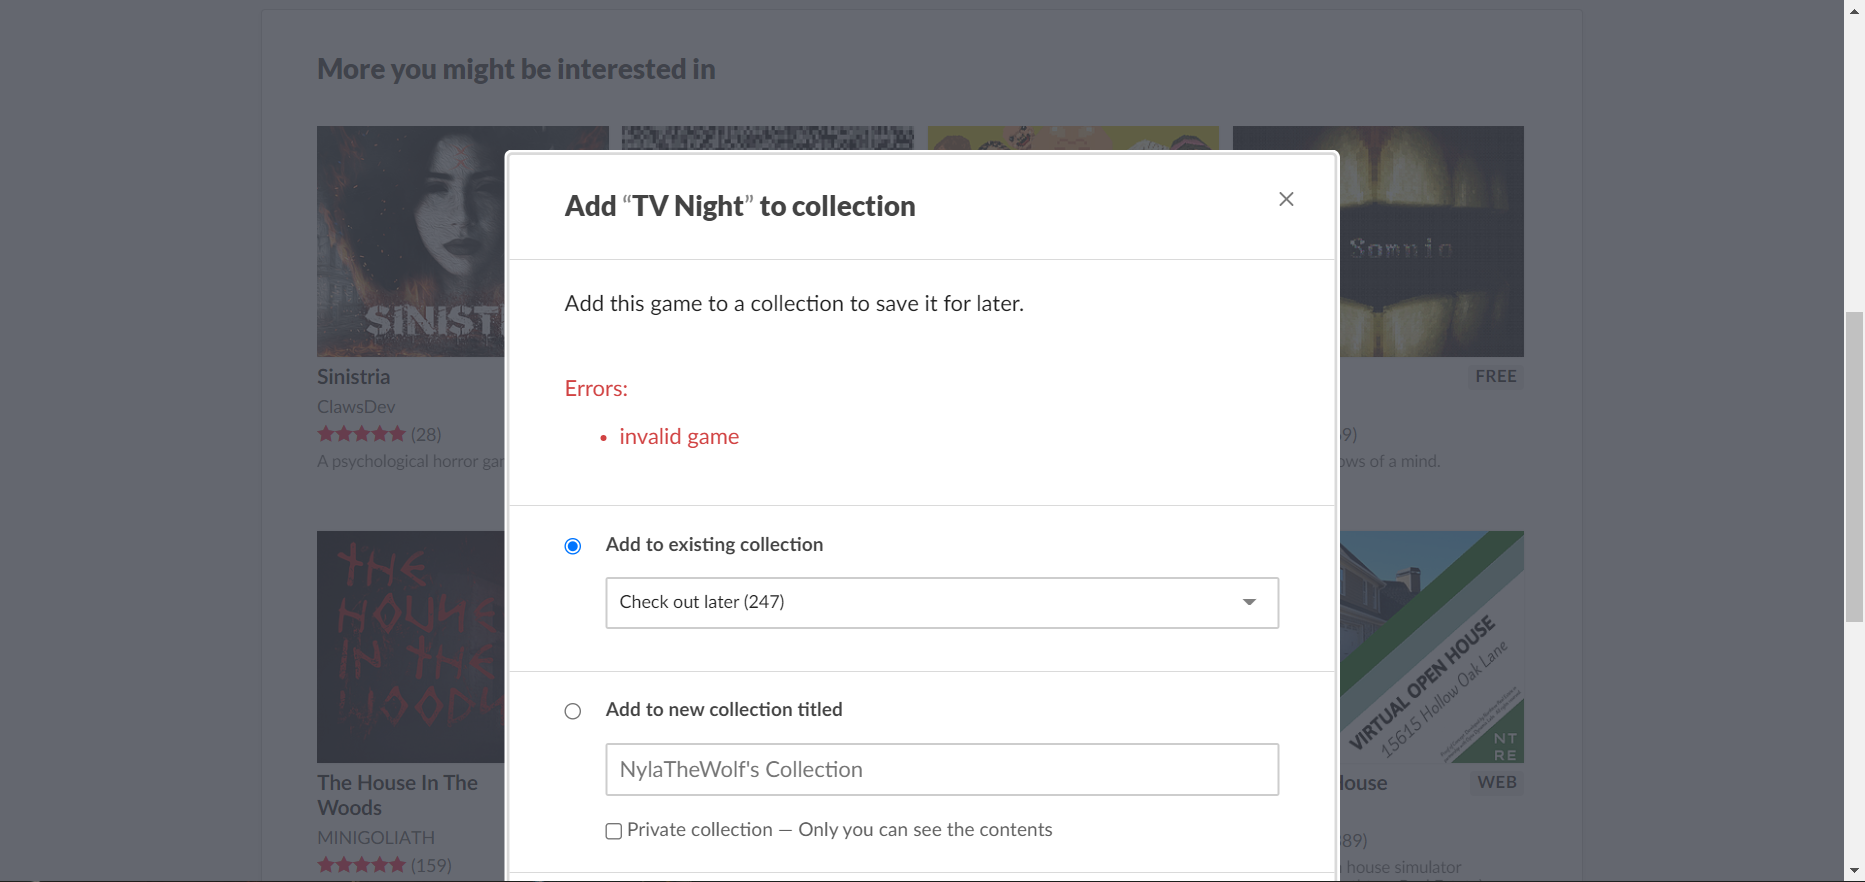This screenshot has width=1865, height=882.
Task: Click the FREE price tag
Action: click(x=1496, y=377)
